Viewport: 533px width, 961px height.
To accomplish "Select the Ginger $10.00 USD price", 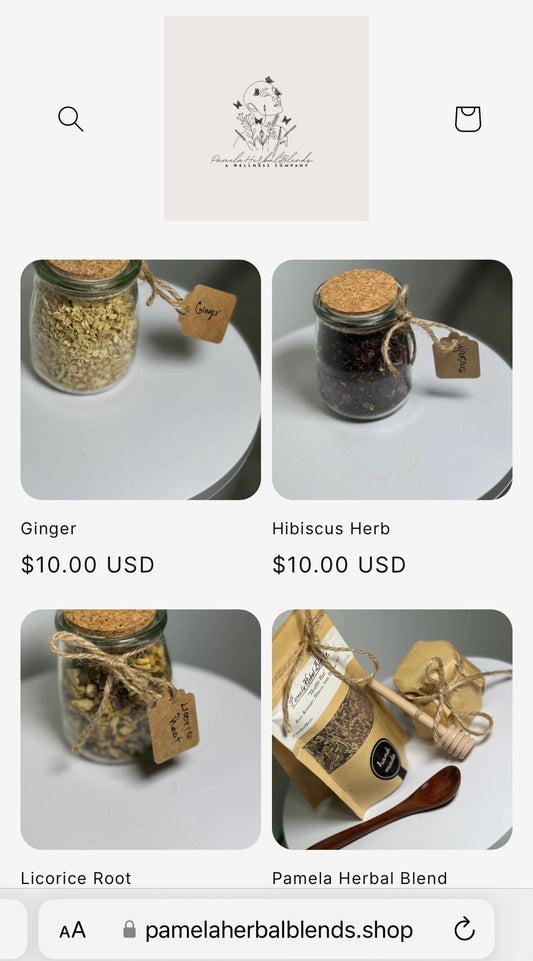I will pyautogui.click(x=88, y=564).
